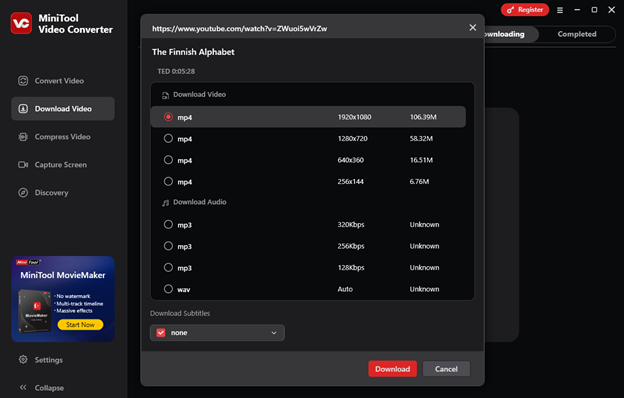624x398 pixels.
Task: Click the MovieMaker product box thumbnail
Action: point(35,311)
